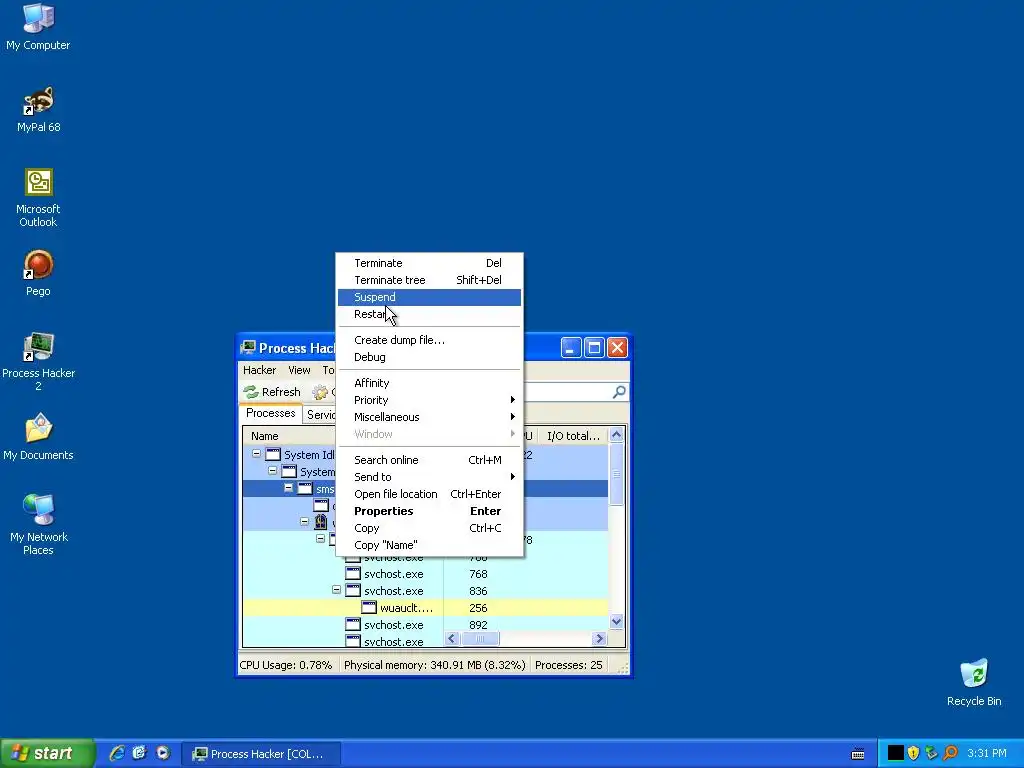Select the Pego desktop shortcut
This screenshot has height=768, width=1024.
38,273
